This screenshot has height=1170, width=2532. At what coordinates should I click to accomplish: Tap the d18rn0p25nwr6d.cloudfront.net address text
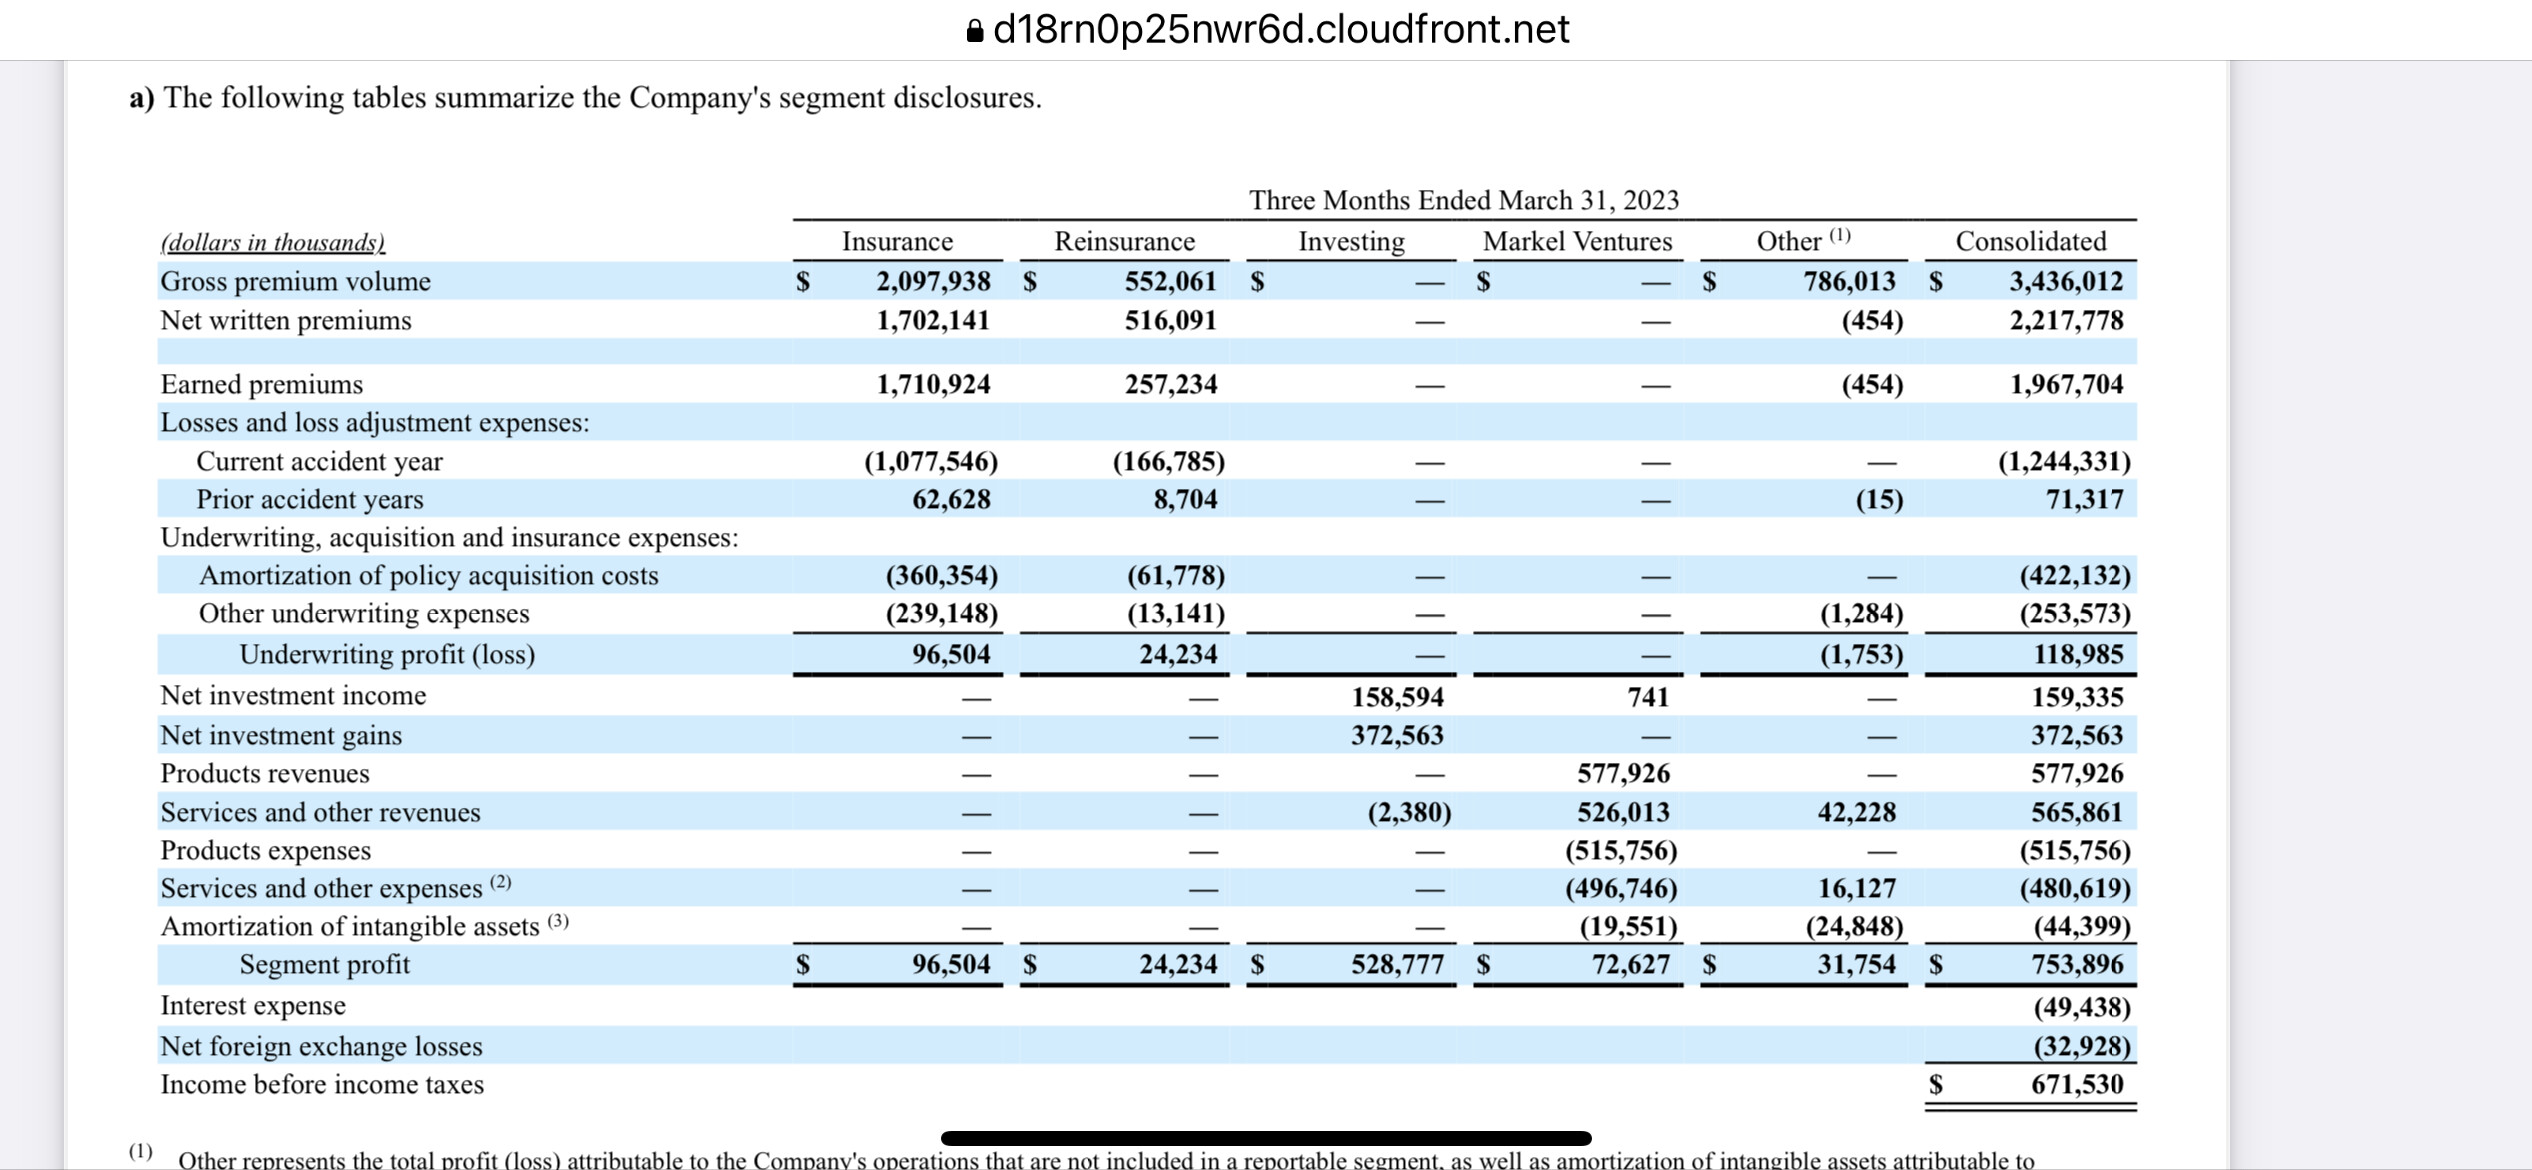pyautogui.click(x=1282, y=30)
